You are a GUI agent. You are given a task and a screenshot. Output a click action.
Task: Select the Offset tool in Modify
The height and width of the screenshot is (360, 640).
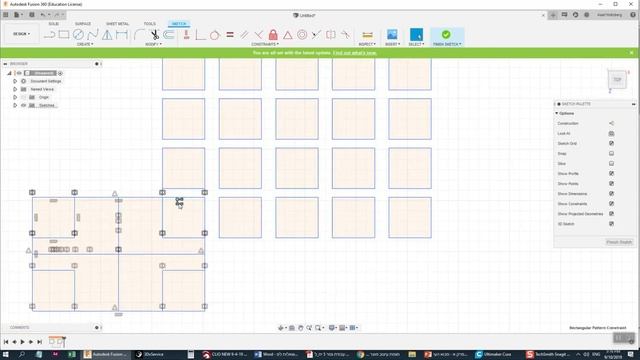pyautogui.click(x=169, y=35)
